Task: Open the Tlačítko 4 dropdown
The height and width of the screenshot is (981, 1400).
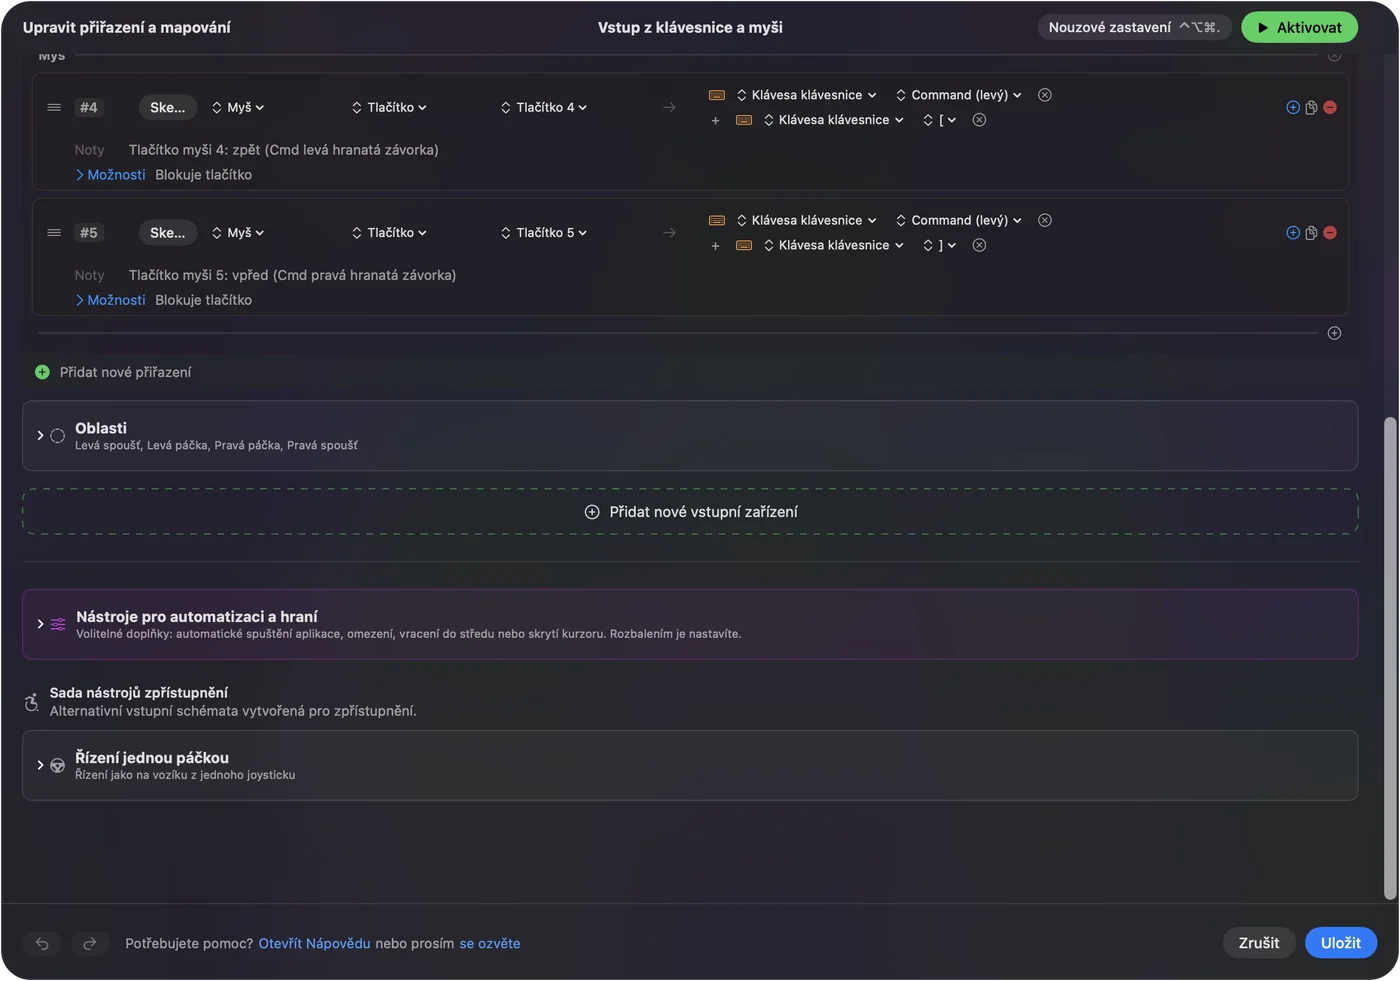Action: tap(544, 107)
